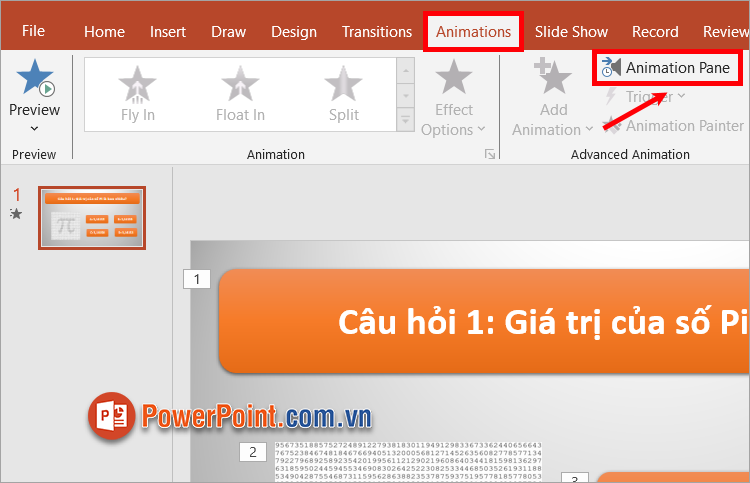Click the Add Animation star icon
The height and width of the screenshot is (483, 750).
point(553,77)
